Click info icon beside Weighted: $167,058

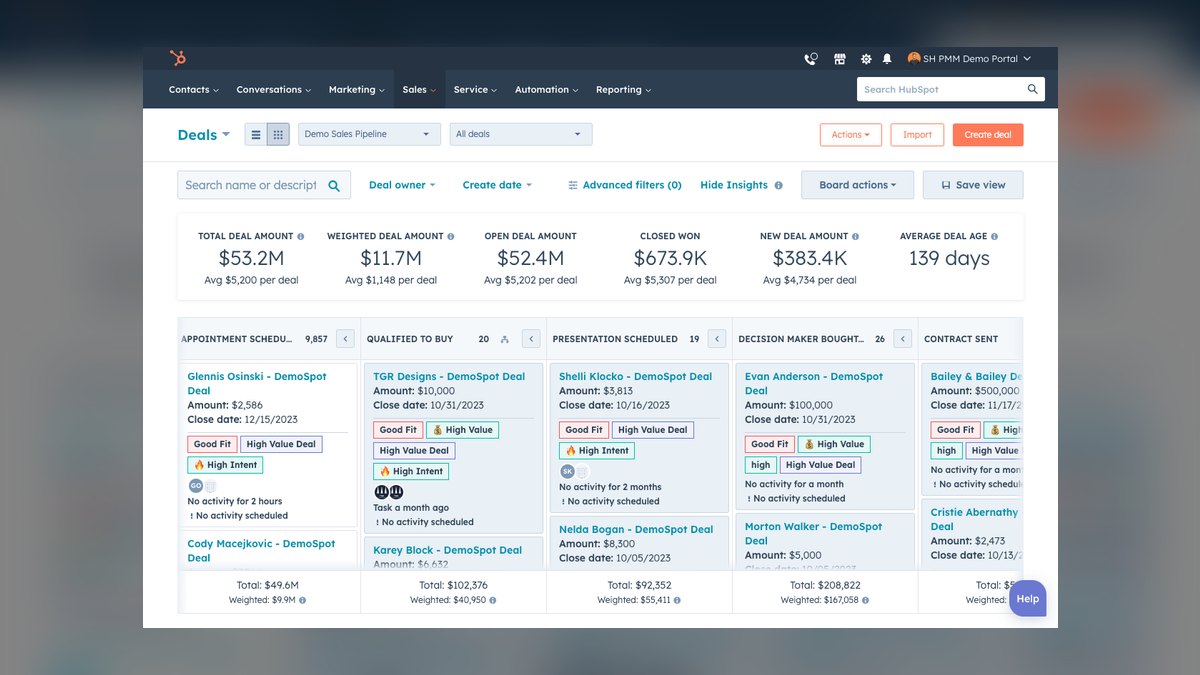click(865, 600)
